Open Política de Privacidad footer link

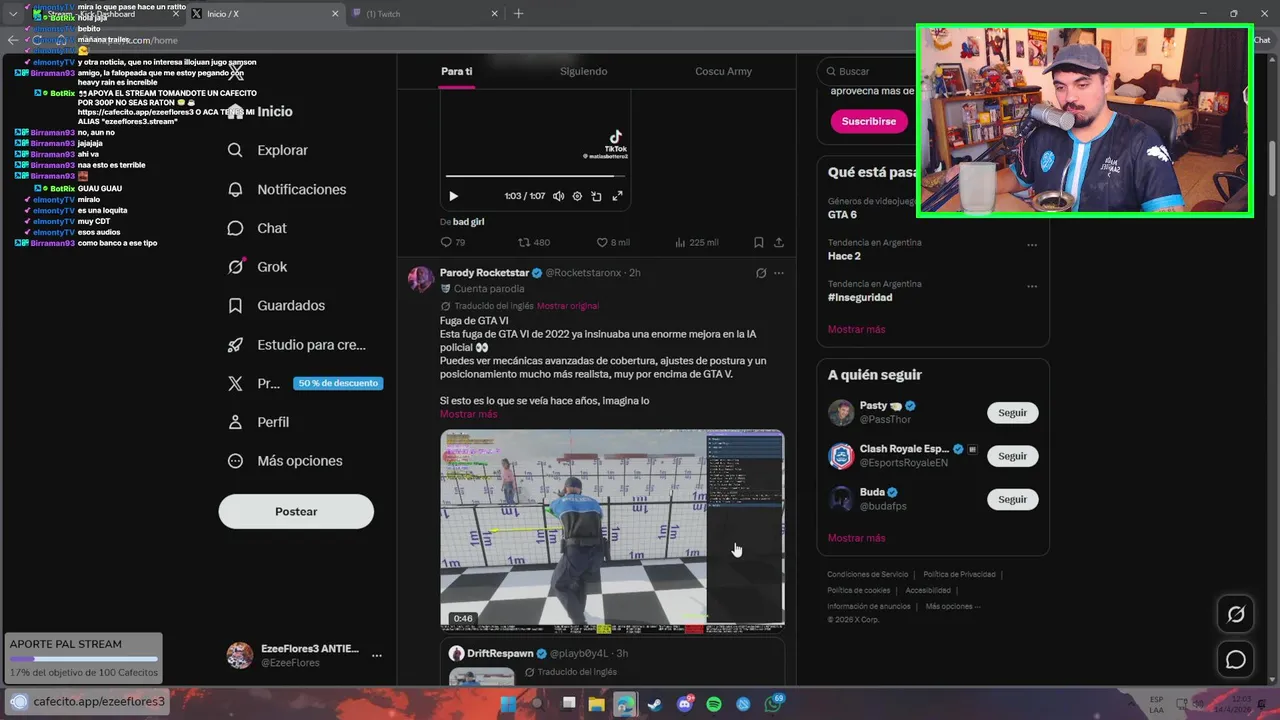(x=959, y=574)
